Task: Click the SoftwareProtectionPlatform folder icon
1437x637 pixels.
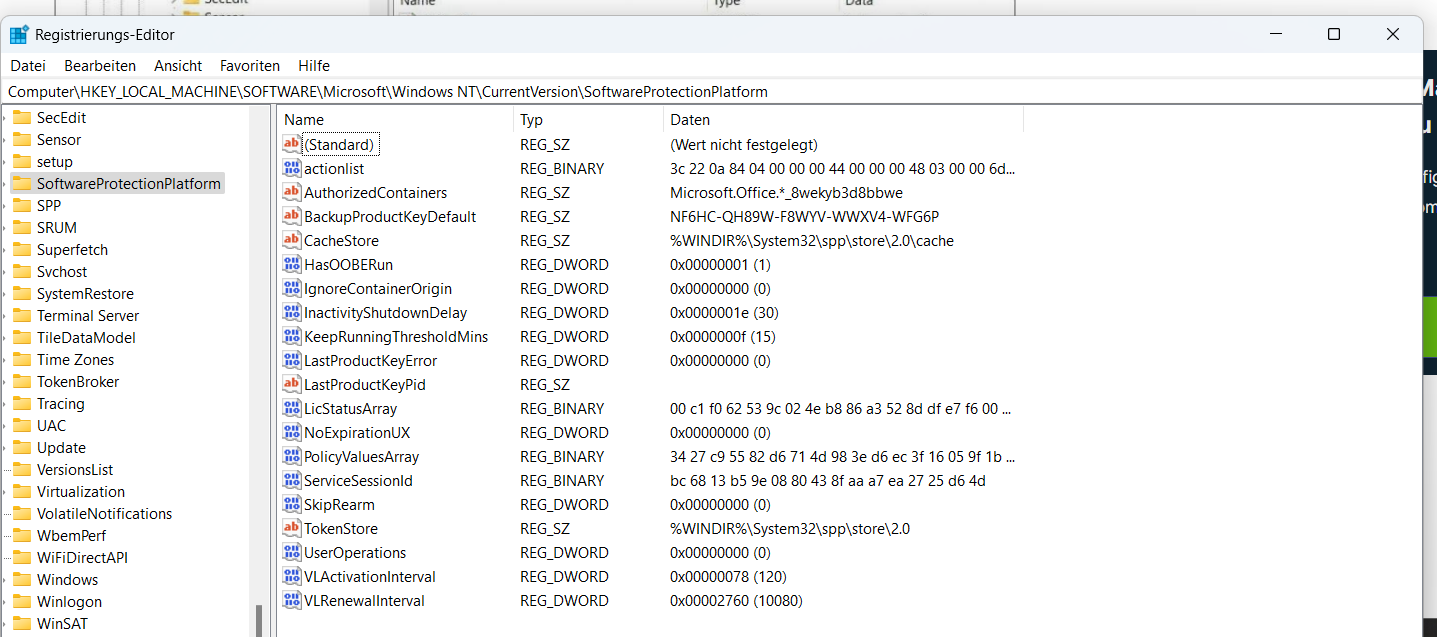Action: click(x=22, y=184)
